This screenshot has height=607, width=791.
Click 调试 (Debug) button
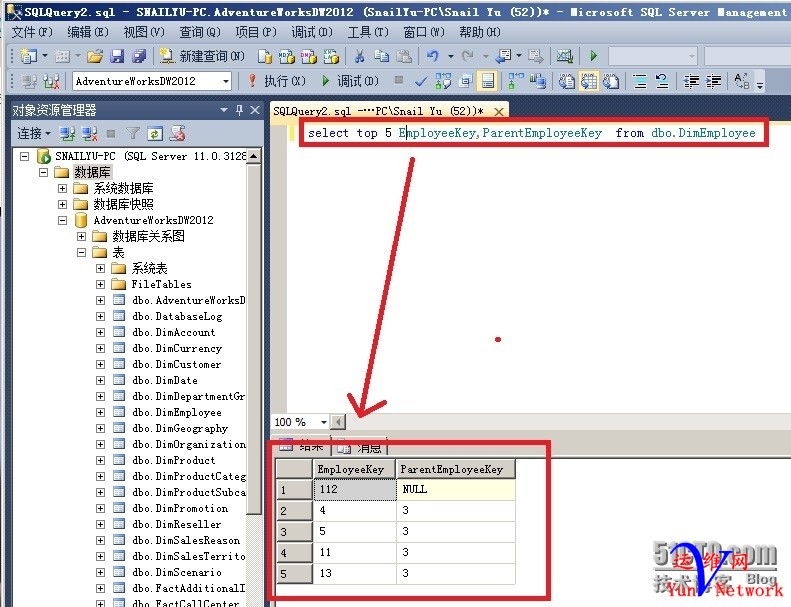pyautogui.click(x=351, y=81)
